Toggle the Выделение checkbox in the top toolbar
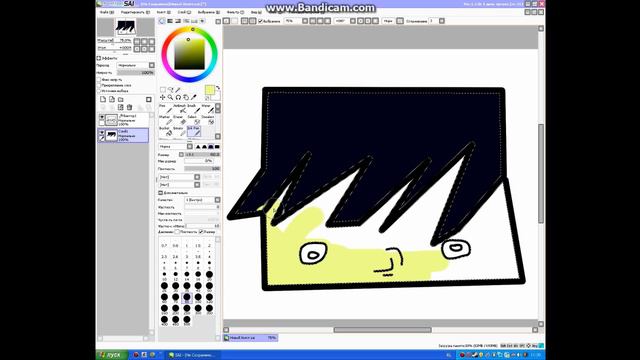 260,21
